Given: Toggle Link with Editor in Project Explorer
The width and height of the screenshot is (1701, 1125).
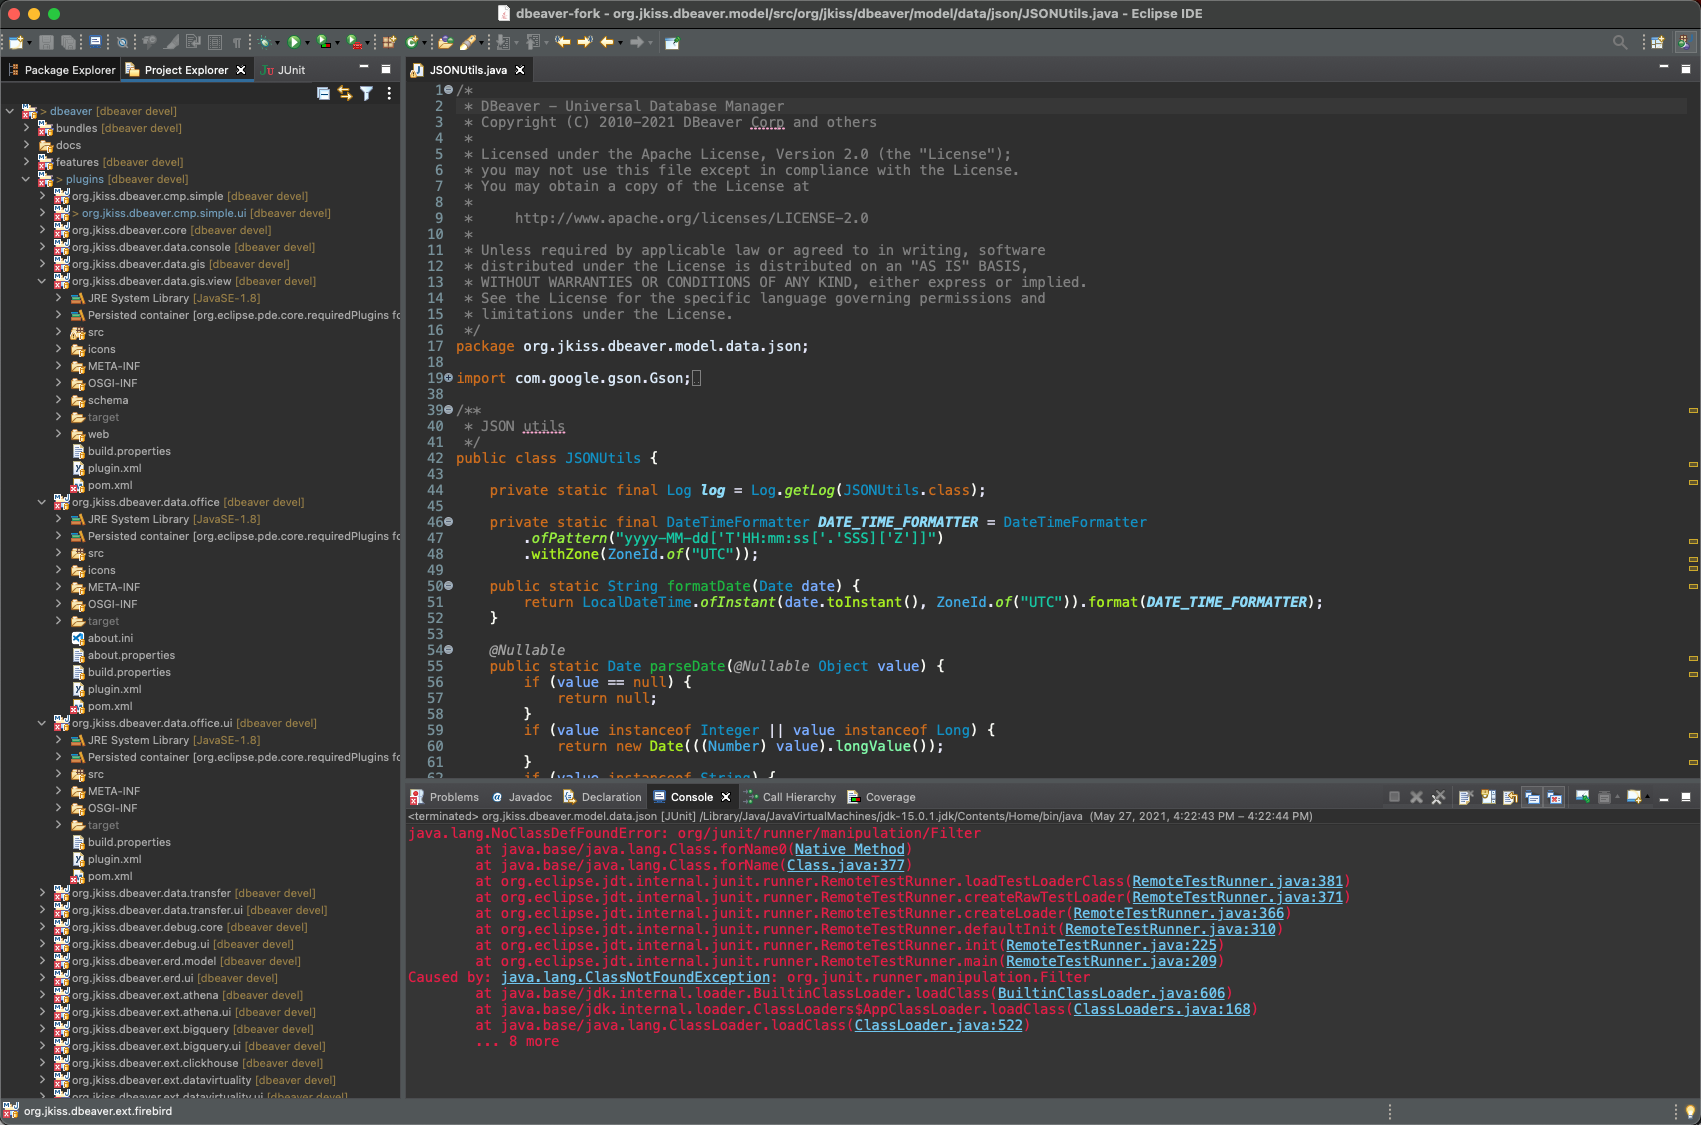Looking at the screenshot, I should pos(344,93).
